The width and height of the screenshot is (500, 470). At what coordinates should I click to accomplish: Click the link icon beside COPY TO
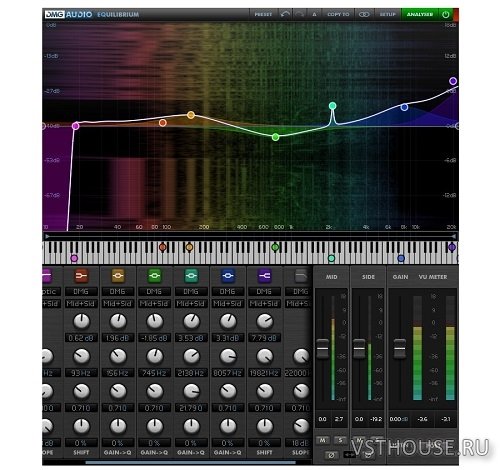tap(364, 14)
